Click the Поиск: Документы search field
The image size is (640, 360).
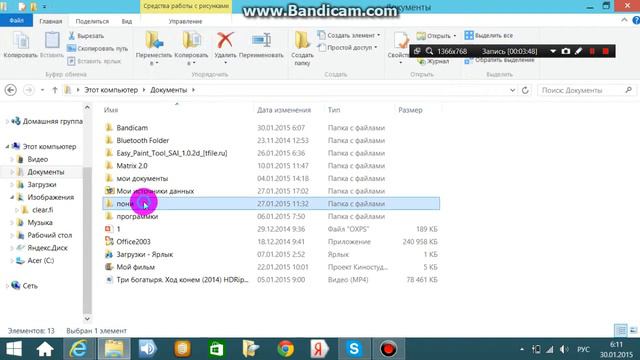point(586,90)
